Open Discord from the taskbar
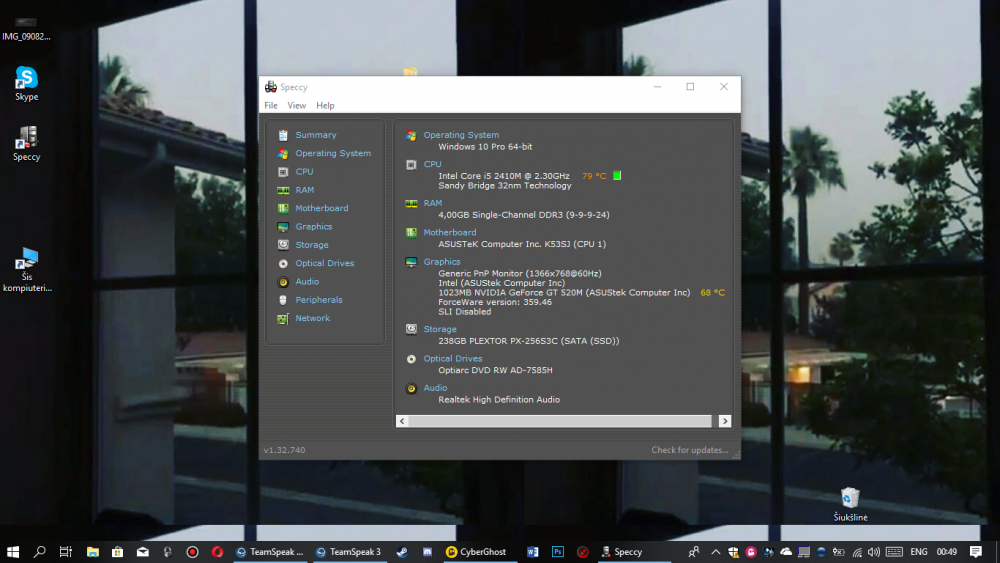1000x563 pixels. click(427, 552)
